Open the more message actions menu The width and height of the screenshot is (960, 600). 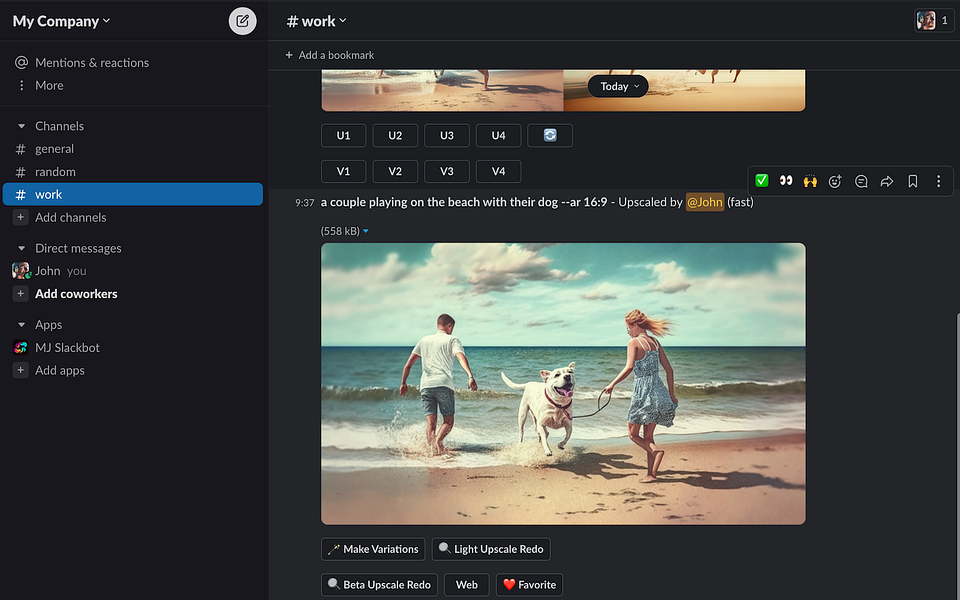[x=938, y=181]
